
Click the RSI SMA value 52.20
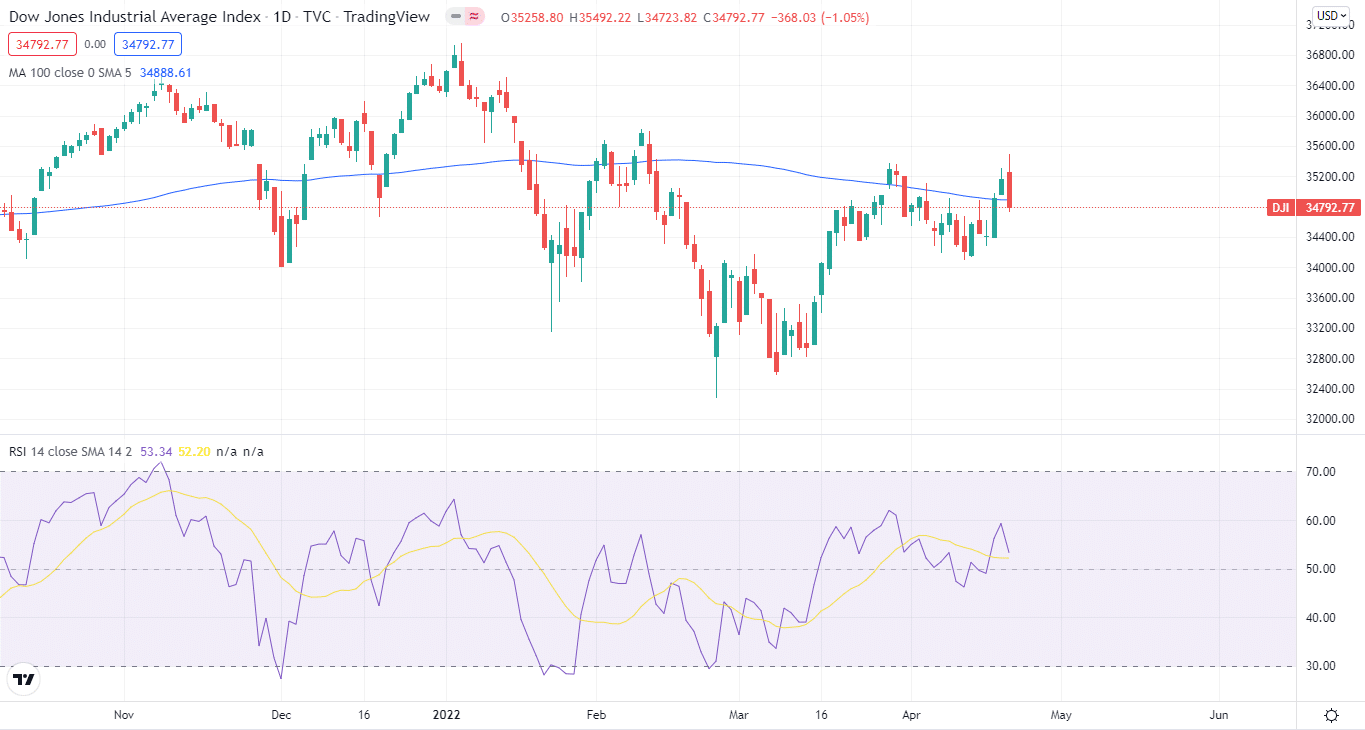click(195, 451)
